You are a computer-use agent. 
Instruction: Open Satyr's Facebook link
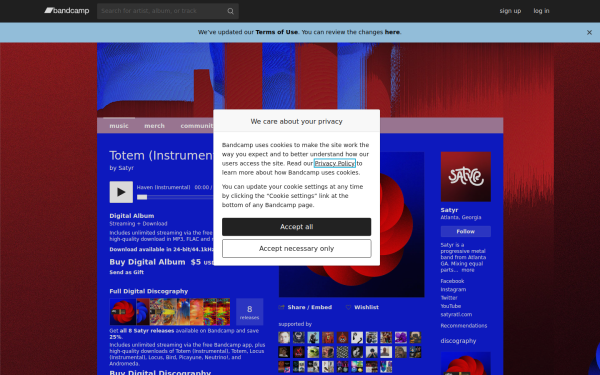pyautogui.click(x=452, y=281)
